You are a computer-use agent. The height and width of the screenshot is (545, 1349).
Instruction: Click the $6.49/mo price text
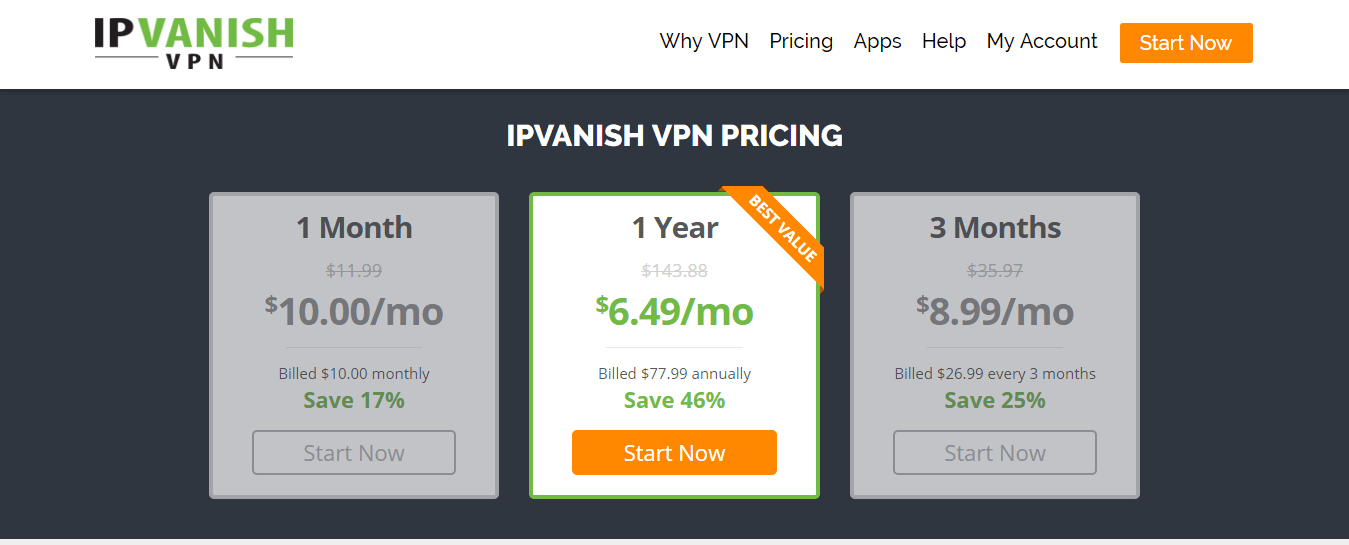674,311
